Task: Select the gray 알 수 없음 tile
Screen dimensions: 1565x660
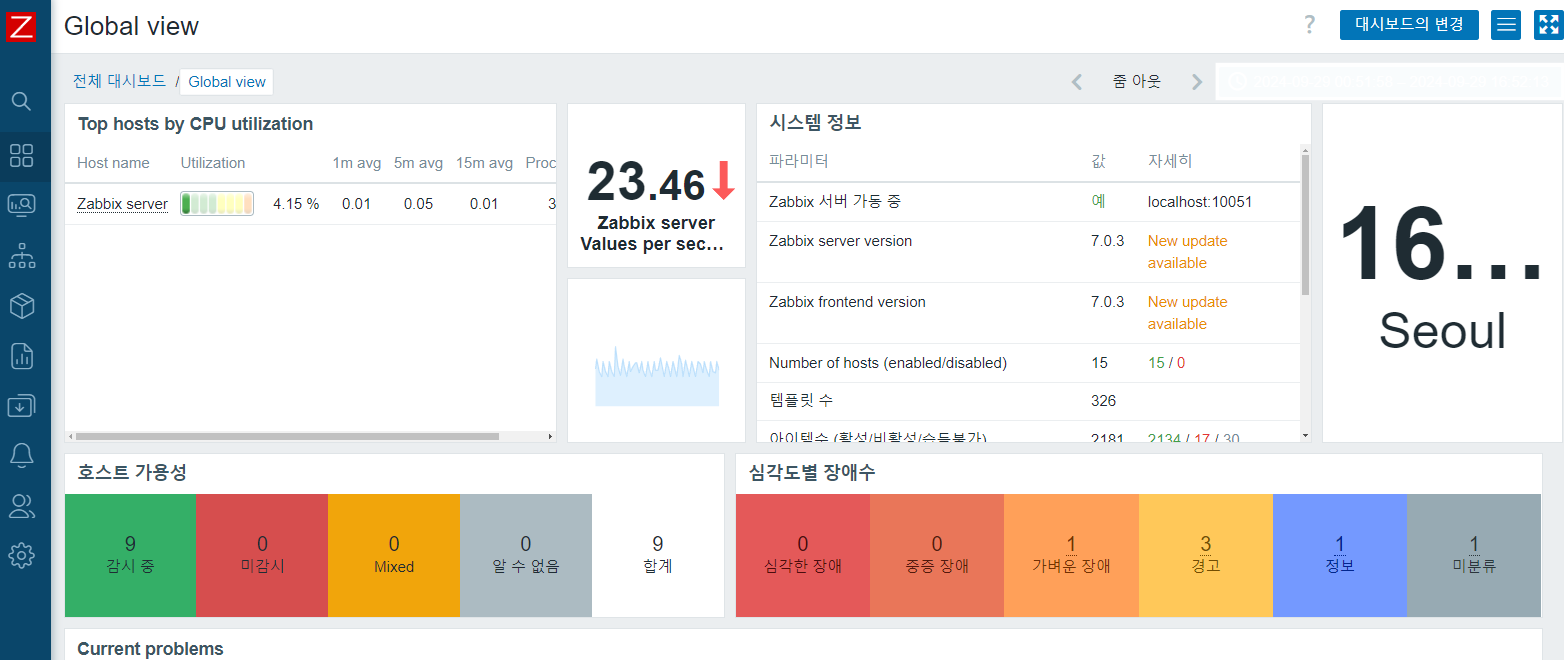Action: click(x=526, y=555)
